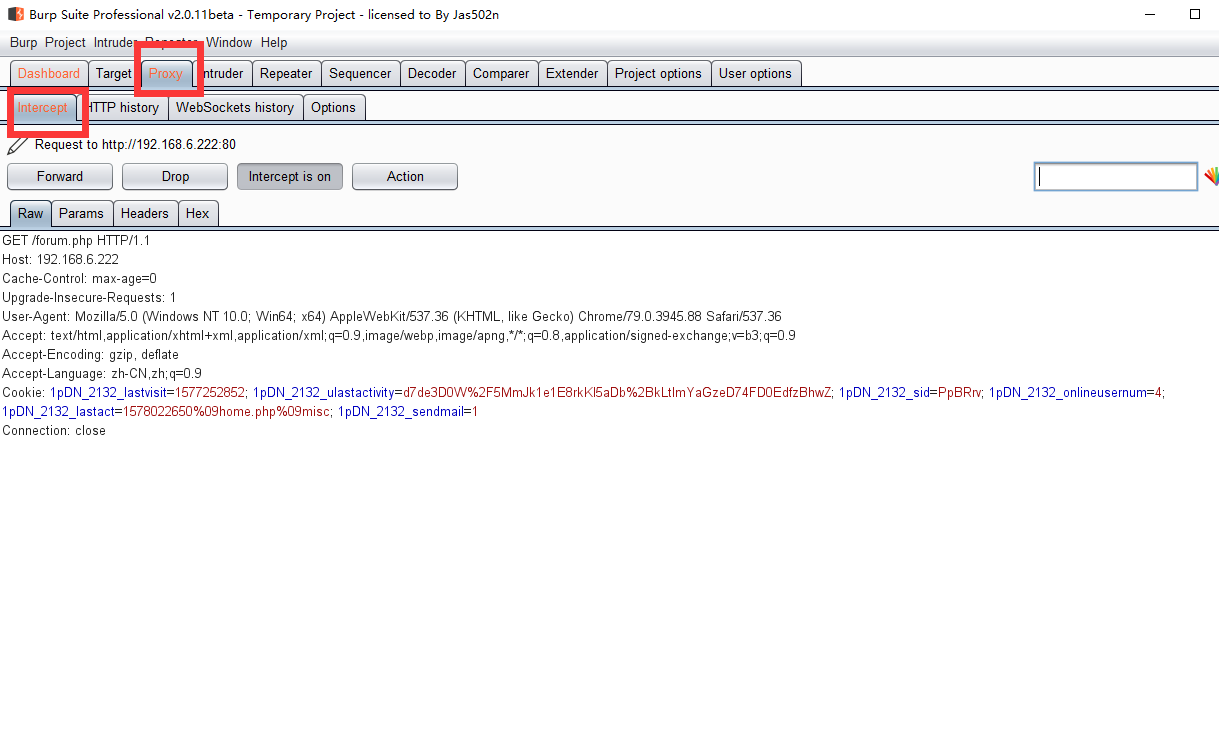Open the Project menu
1219x738 pixels.
point(65,43)
